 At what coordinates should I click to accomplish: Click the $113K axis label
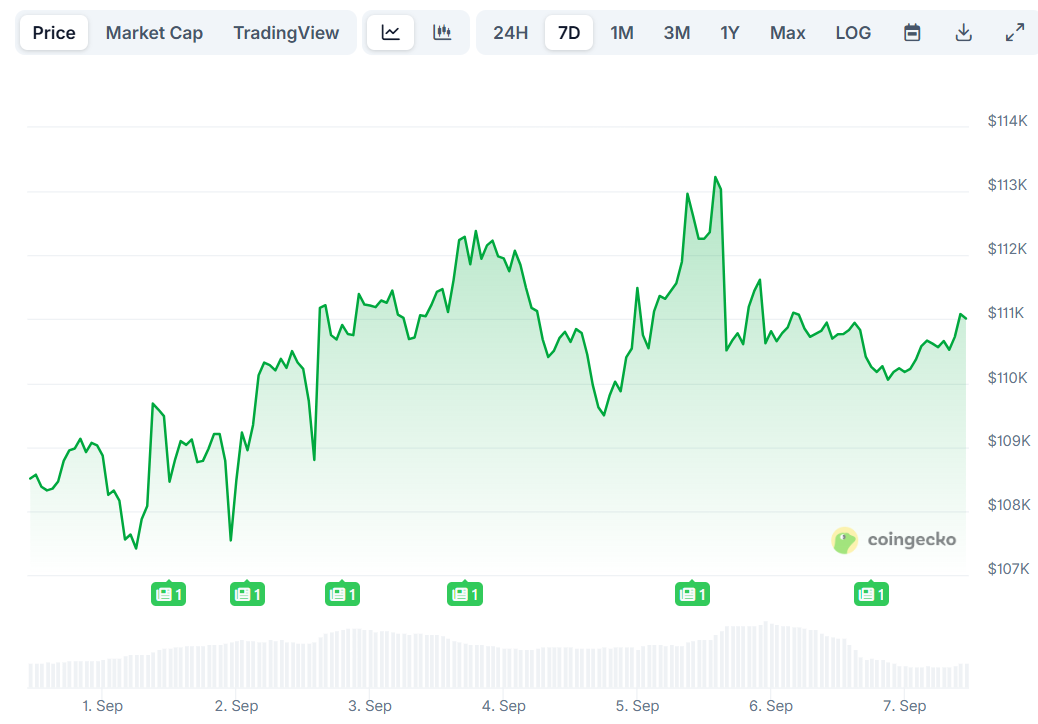point(1008,185)
